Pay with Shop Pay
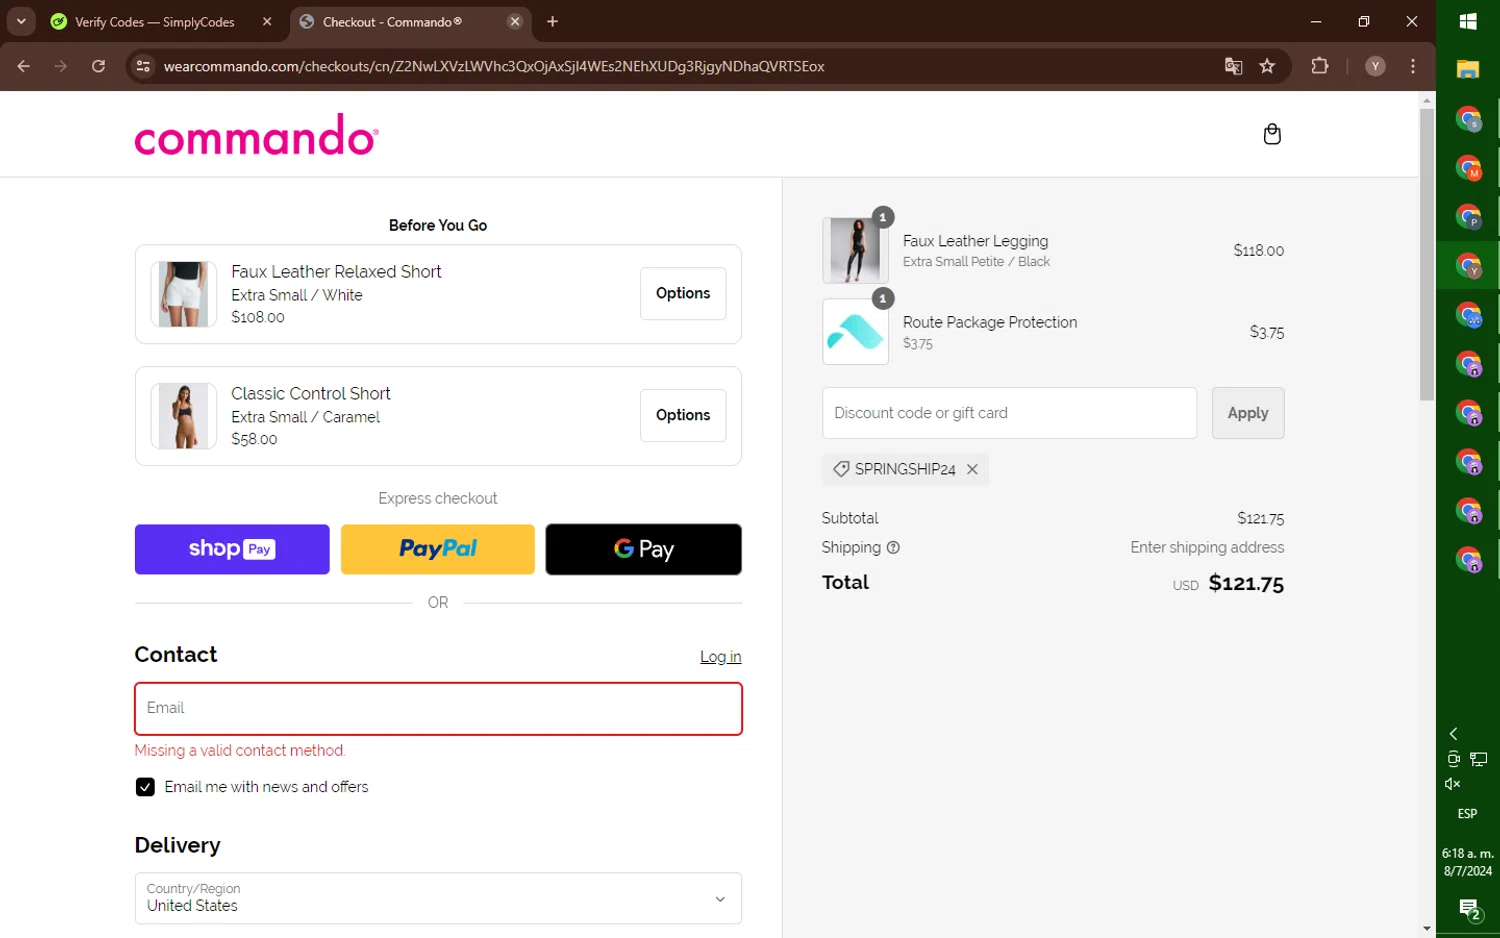This screenshot has width=1500, height=938. click(x=232, y=549)
